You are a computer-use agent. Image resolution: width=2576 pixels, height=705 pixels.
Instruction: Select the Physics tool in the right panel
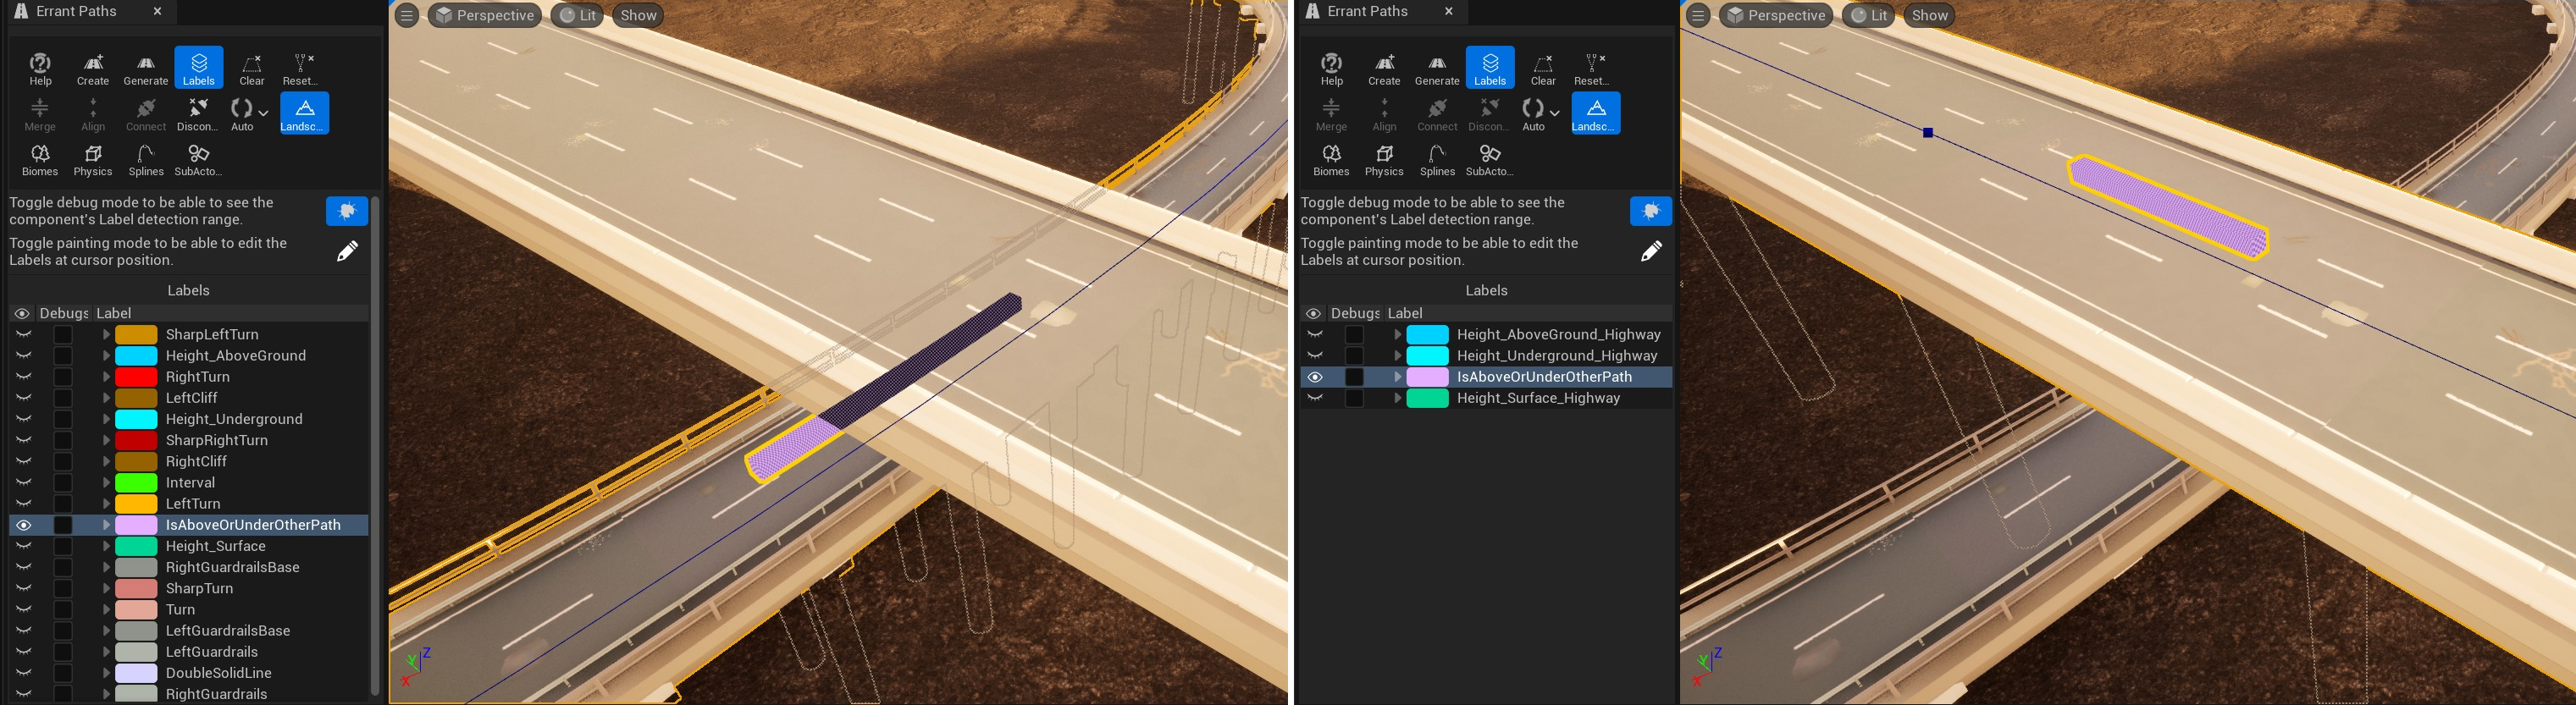tap(1384, 159)
